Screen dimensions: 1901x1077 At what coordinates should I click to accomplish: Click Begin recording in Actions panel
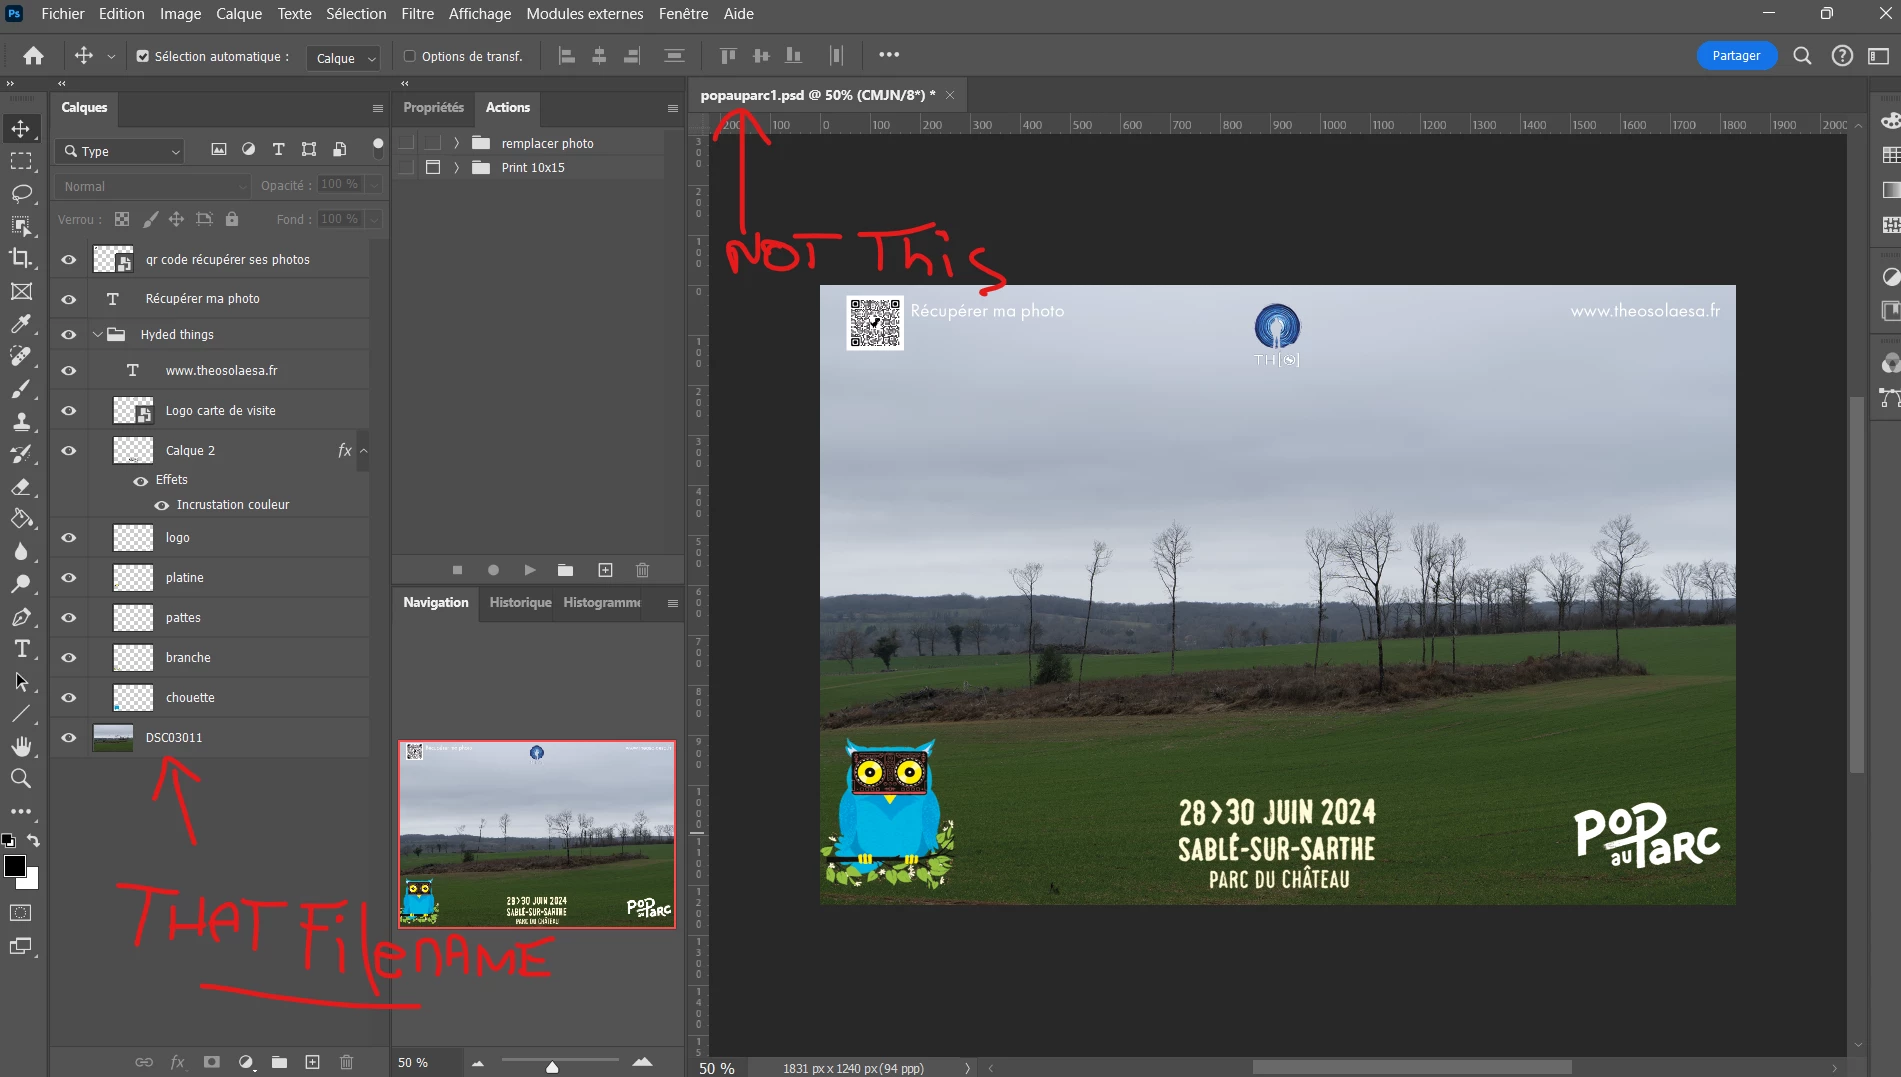pyautogui.click(x=493, y=570)
